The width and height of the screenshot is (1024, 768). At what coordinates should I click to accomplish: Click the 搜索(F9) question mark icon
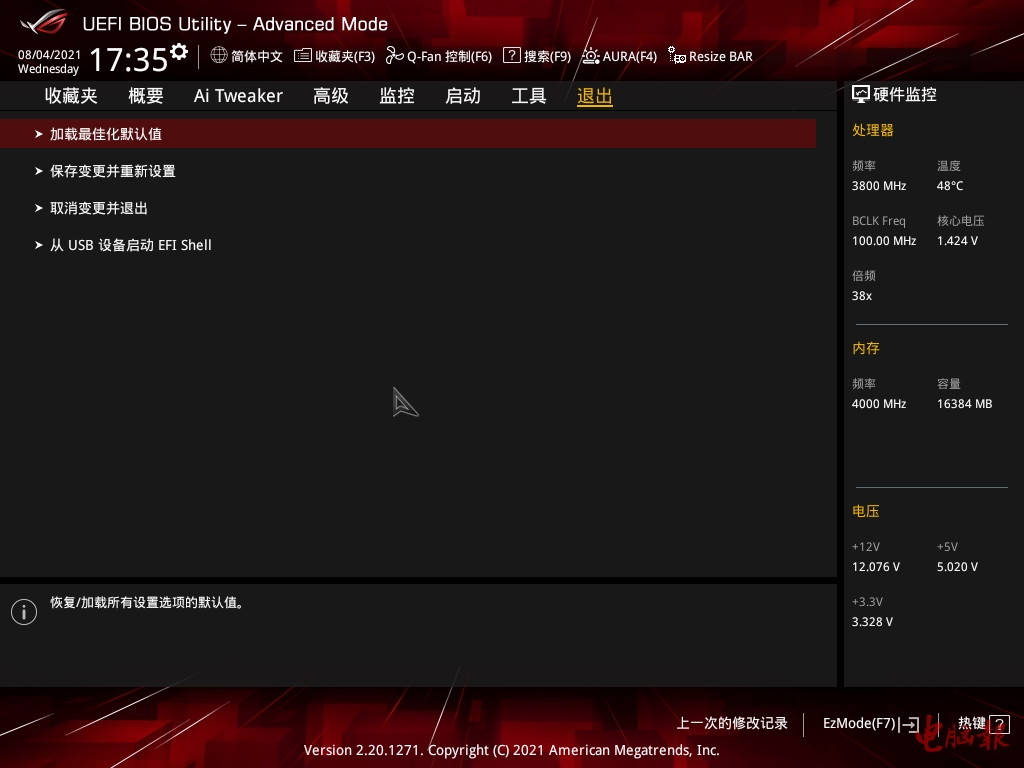pos(512,56)
